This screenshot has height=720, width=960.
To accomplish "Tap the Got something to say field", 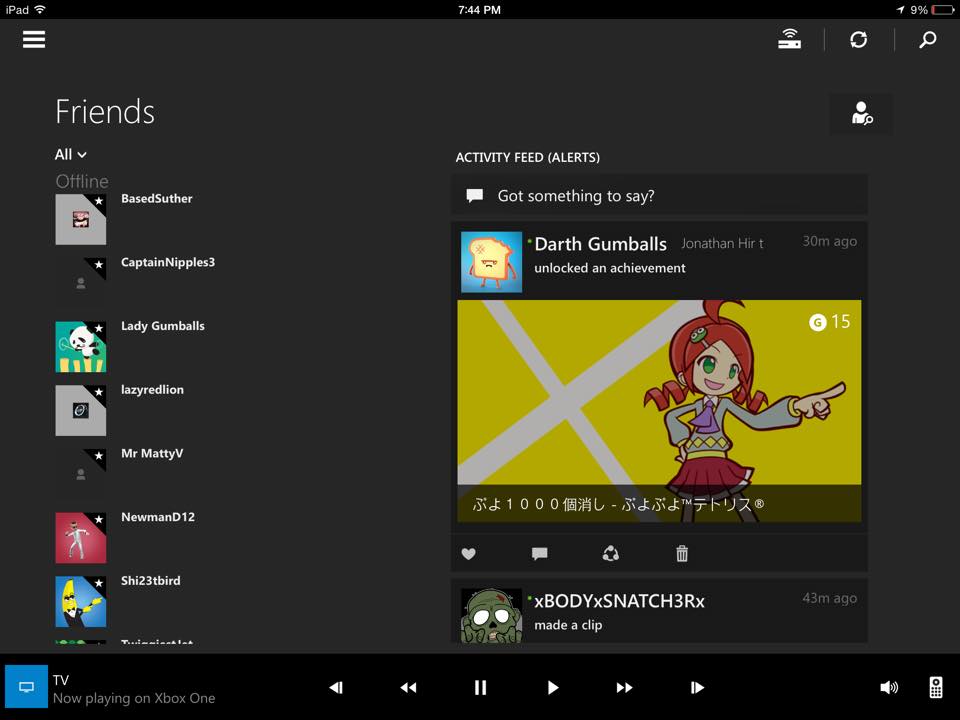I will coord(659,195).
